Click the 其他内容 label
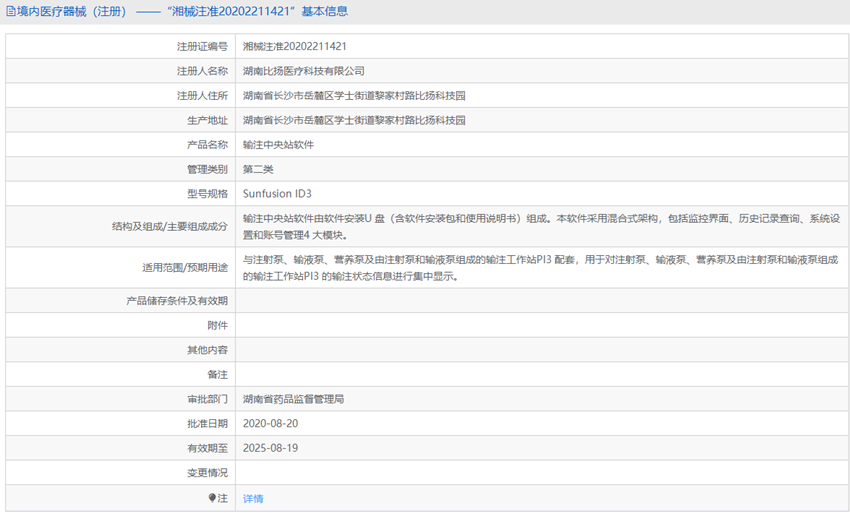Screen dimensions: 850x513 (x=208, y=350)
